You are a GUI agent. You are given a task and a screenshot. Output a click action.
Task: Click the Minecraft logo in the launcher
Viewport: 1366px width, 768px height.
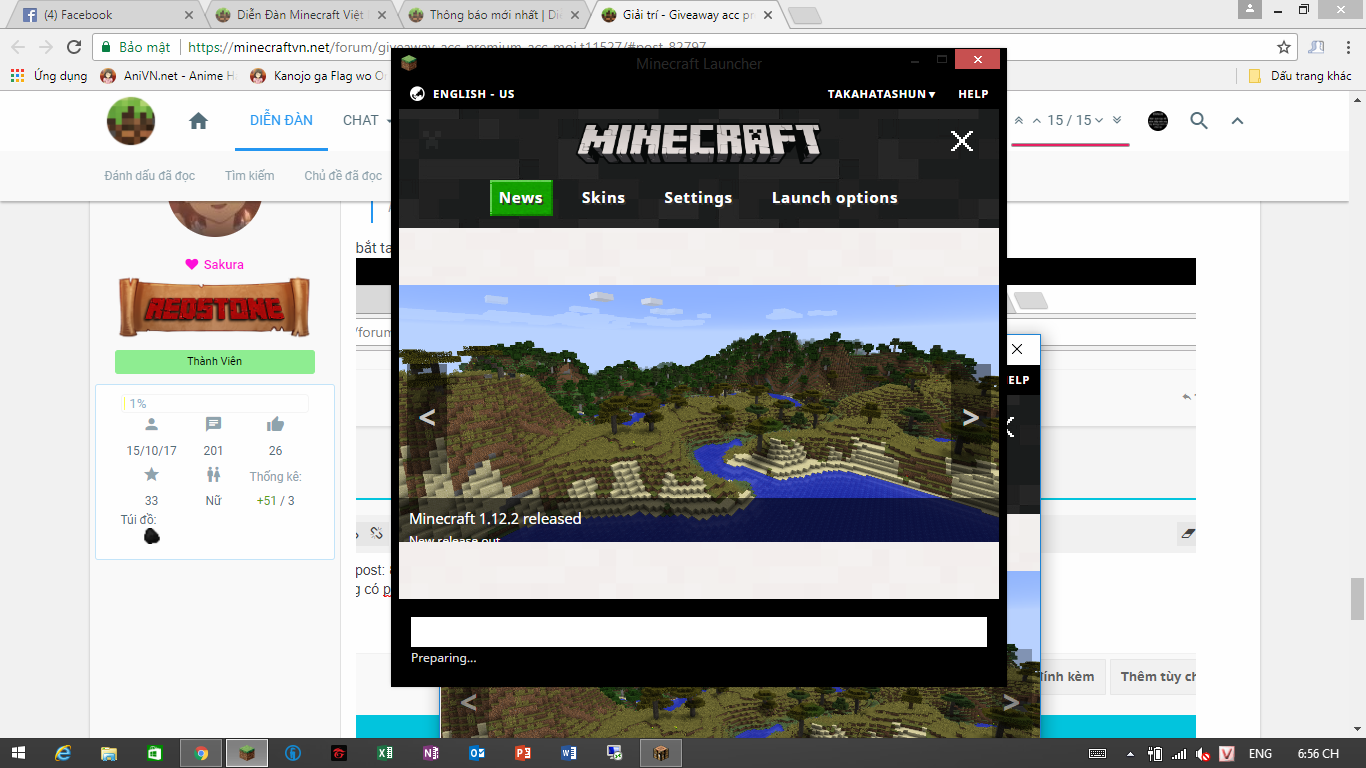coord(699,143)
